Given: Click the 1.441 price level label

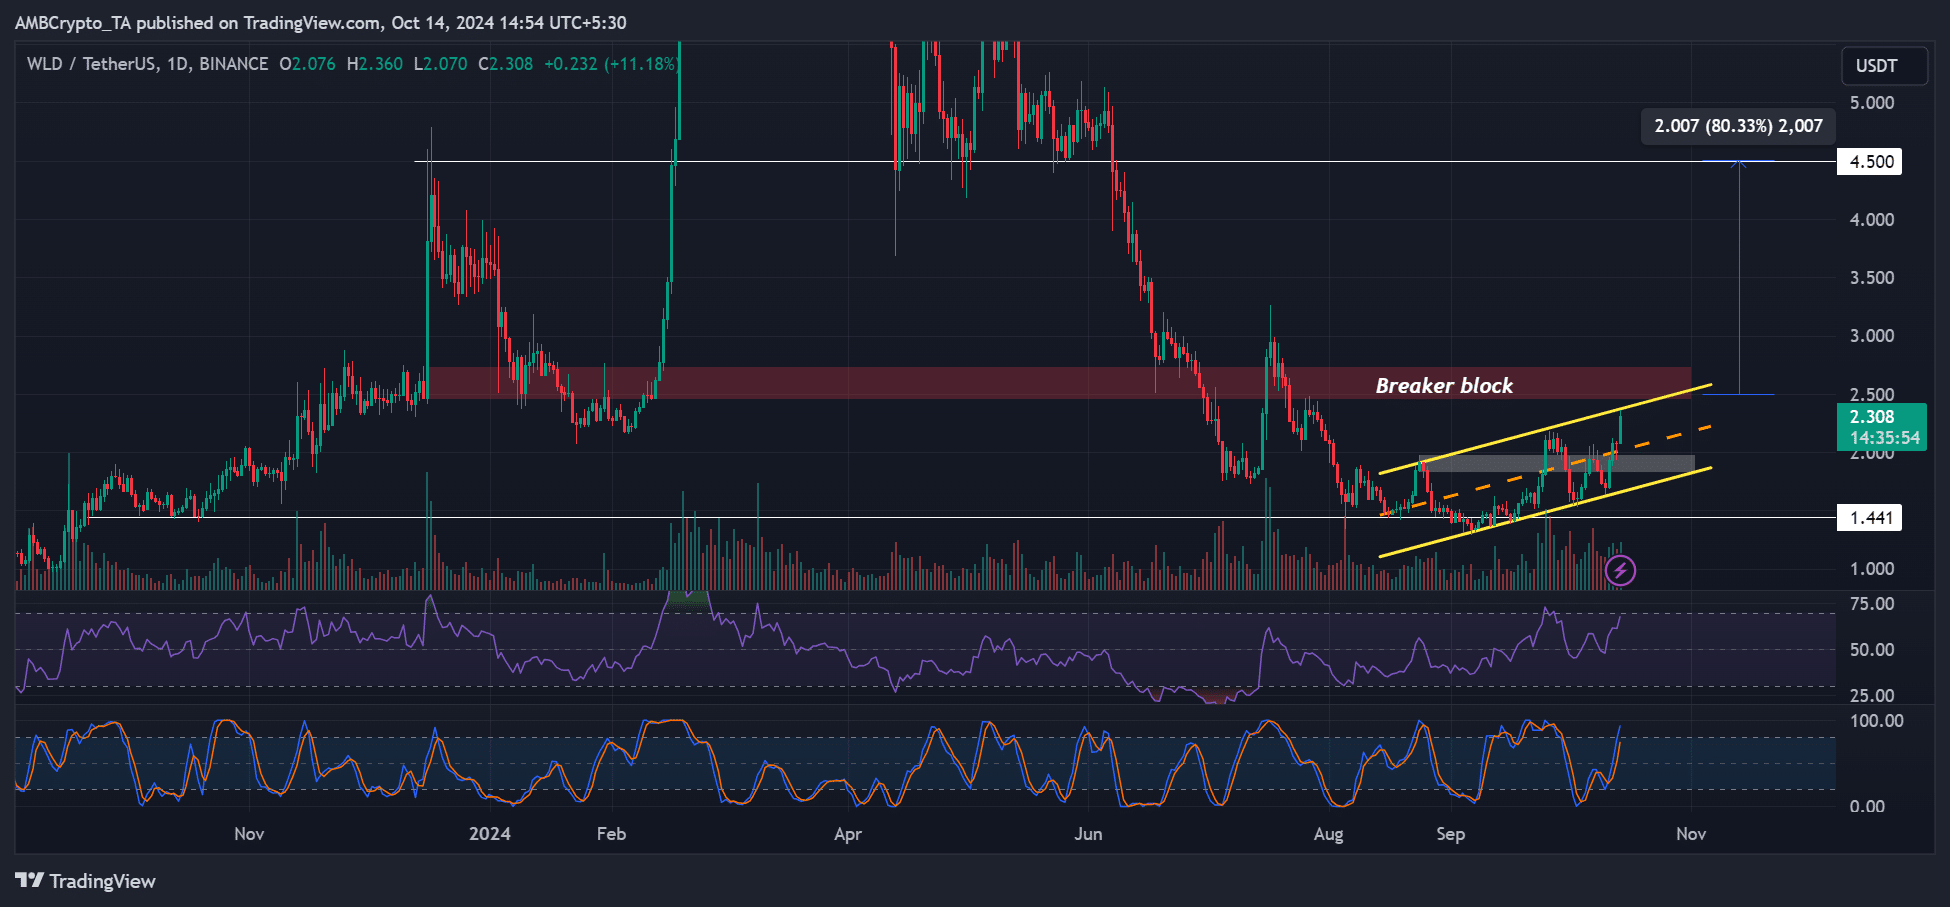Looking at the screenshot, I should (1870, 518).
